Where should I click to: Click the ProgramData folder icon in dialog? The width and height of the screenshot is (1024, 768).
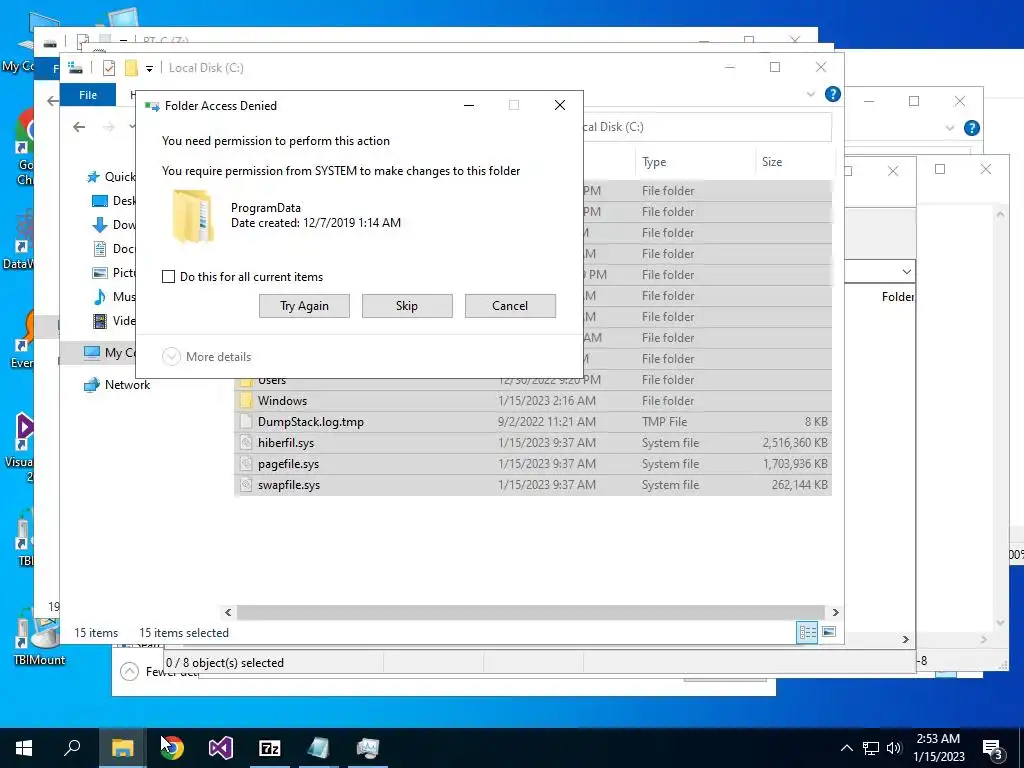193,216
